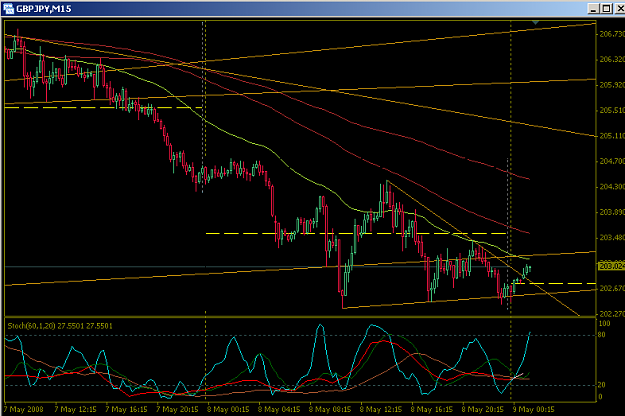Screen dimensions: 625x416
Task: Click the '8 May 04:15' time label
Action: [279, 409]
